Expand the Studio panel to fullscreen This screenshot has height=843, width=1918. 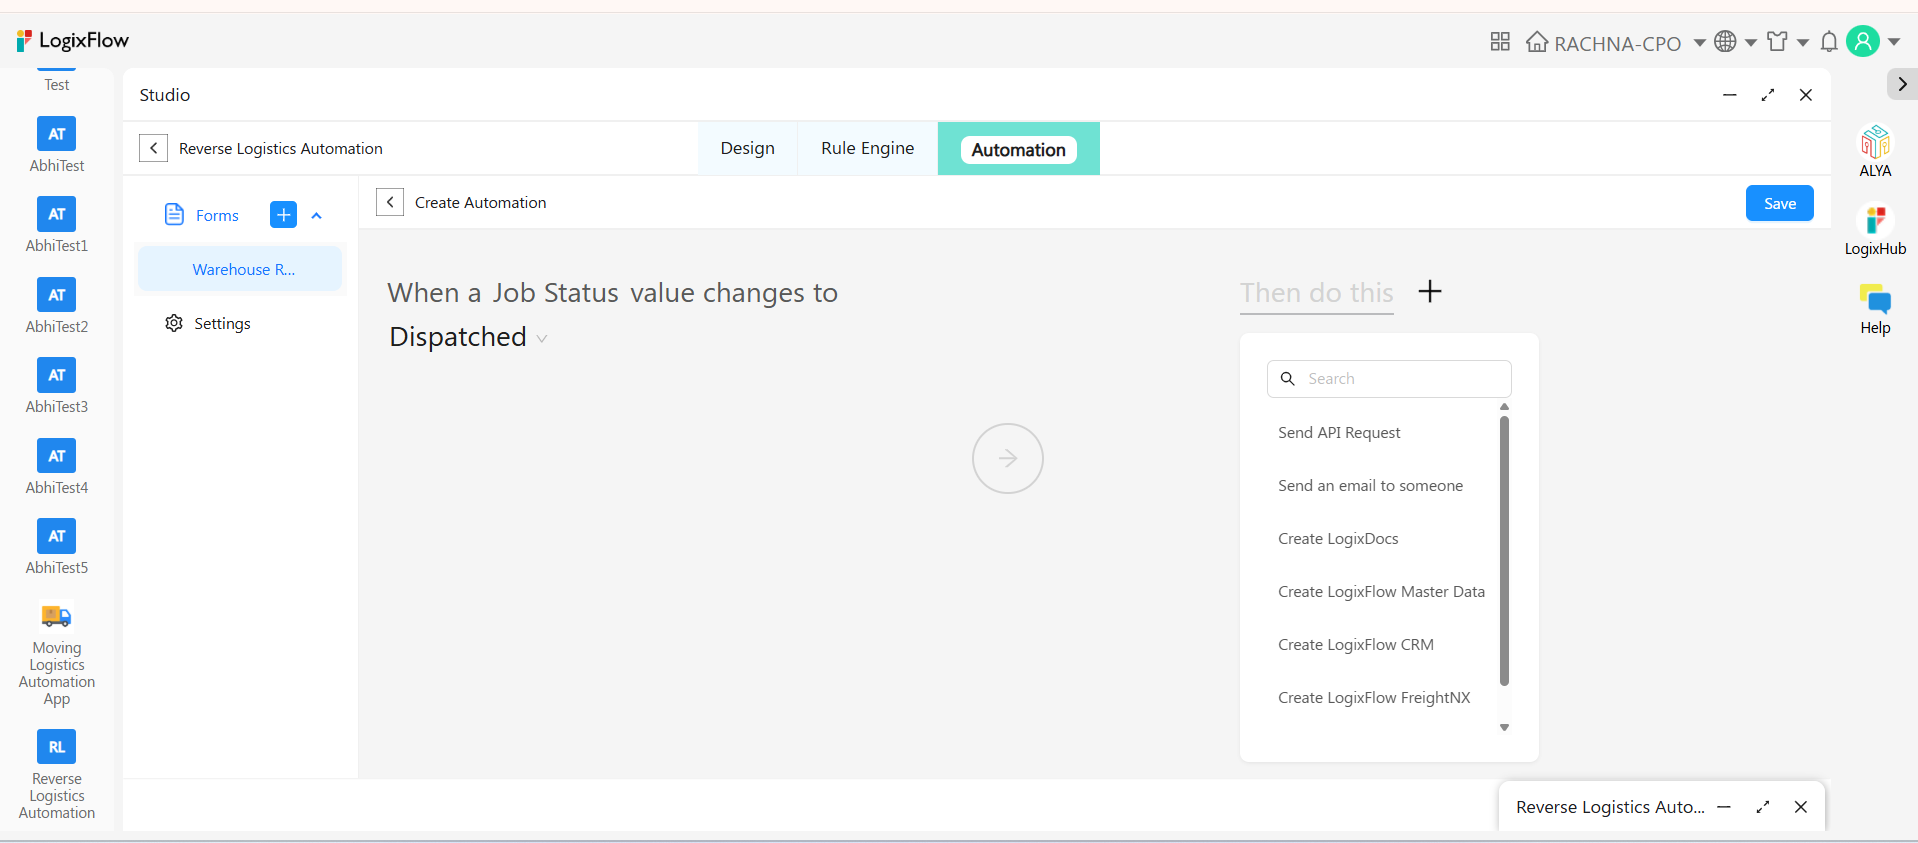click(x=1768, y=95)
